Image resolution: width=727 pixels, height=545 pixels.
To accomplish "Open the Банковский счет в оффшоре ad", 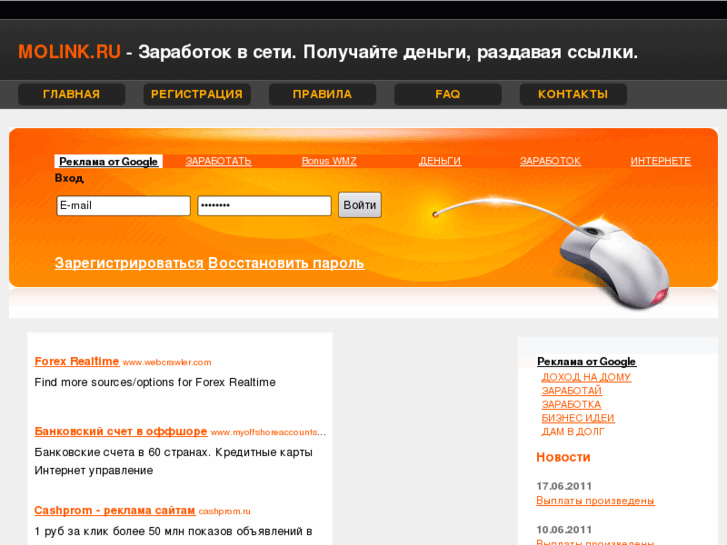I will click(121, 431).
